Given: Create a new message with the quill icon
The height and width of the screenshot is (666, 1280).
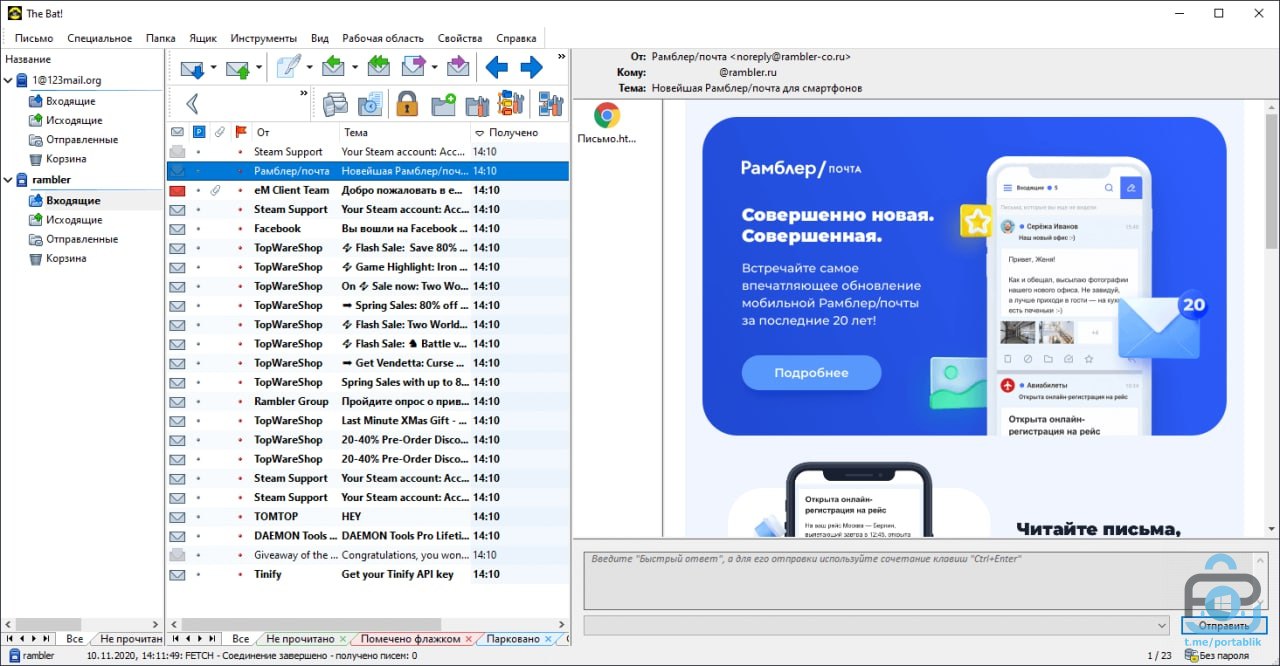Looking at the screenshot, I should coord(288,68).
